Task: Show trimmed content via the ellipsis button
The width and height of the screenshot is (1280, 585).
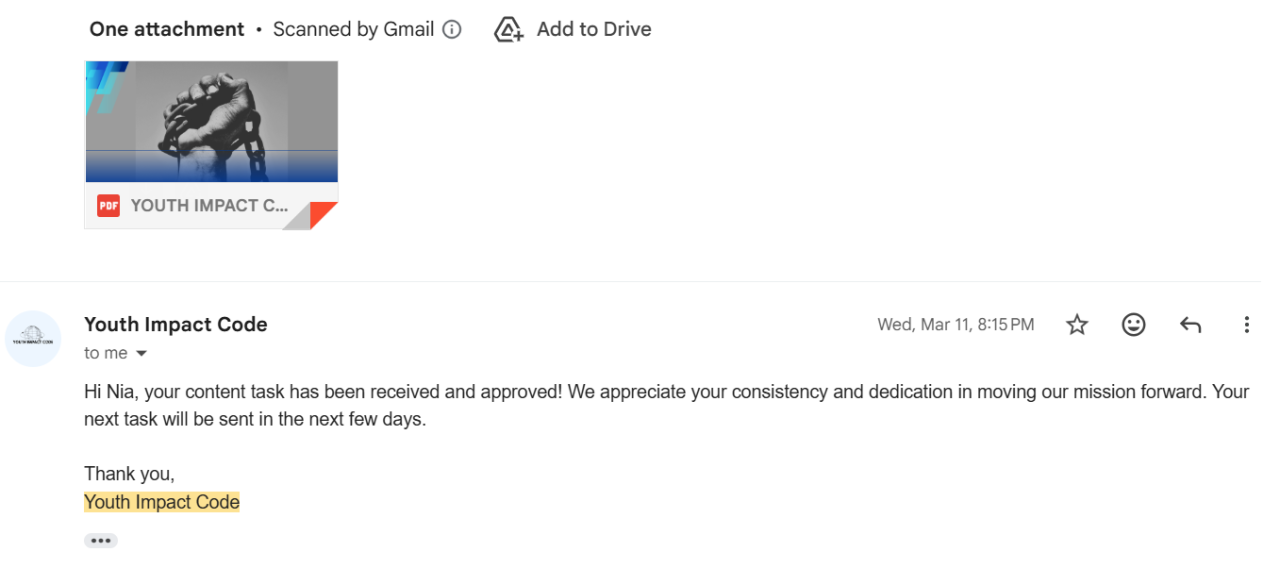Action: pos(101,541)
